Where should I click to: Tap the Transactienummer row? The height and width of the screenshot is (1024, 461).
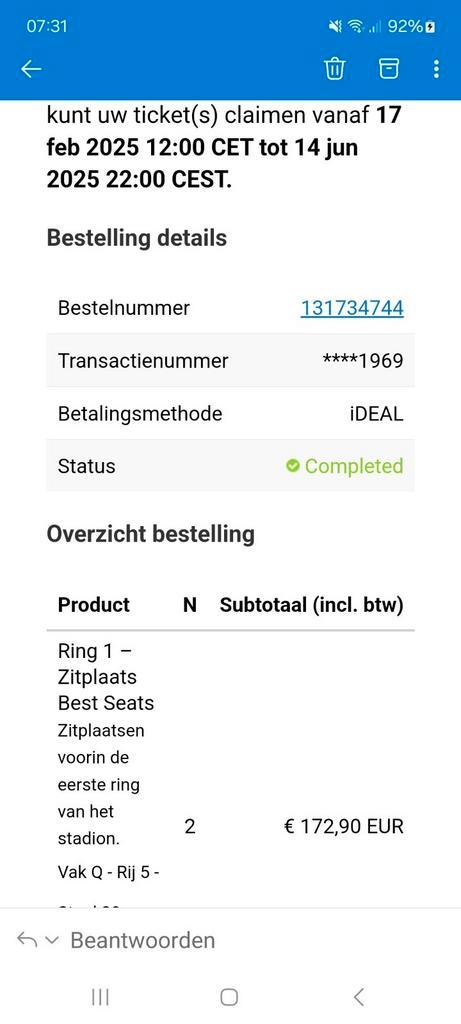pos(230,360)
